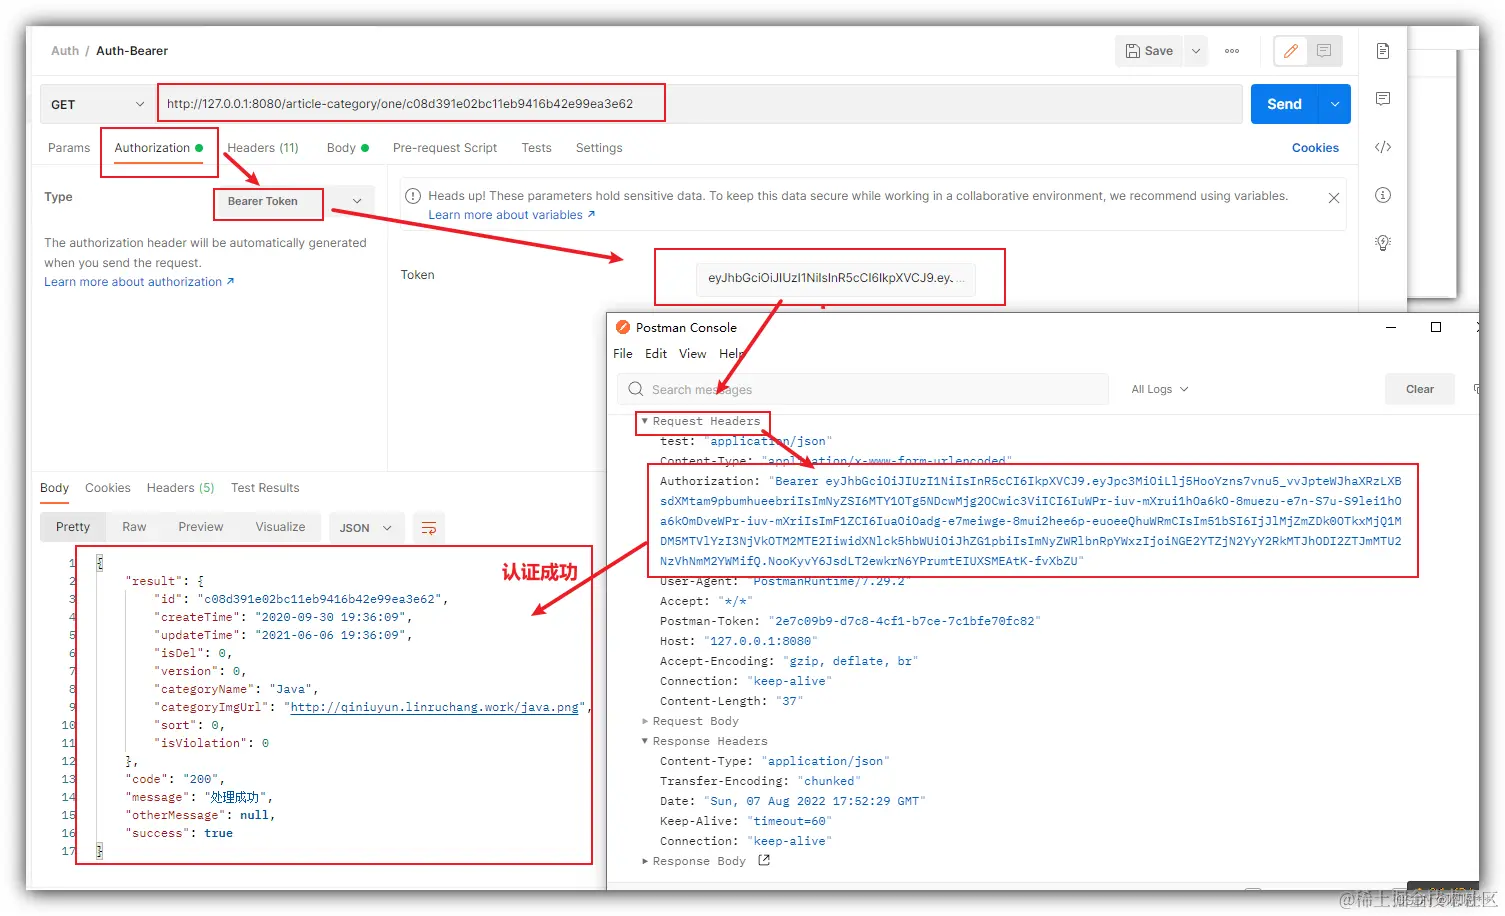
Task: Open the qiniuyun java.png URL in response
Action: [x=434, y=707]
